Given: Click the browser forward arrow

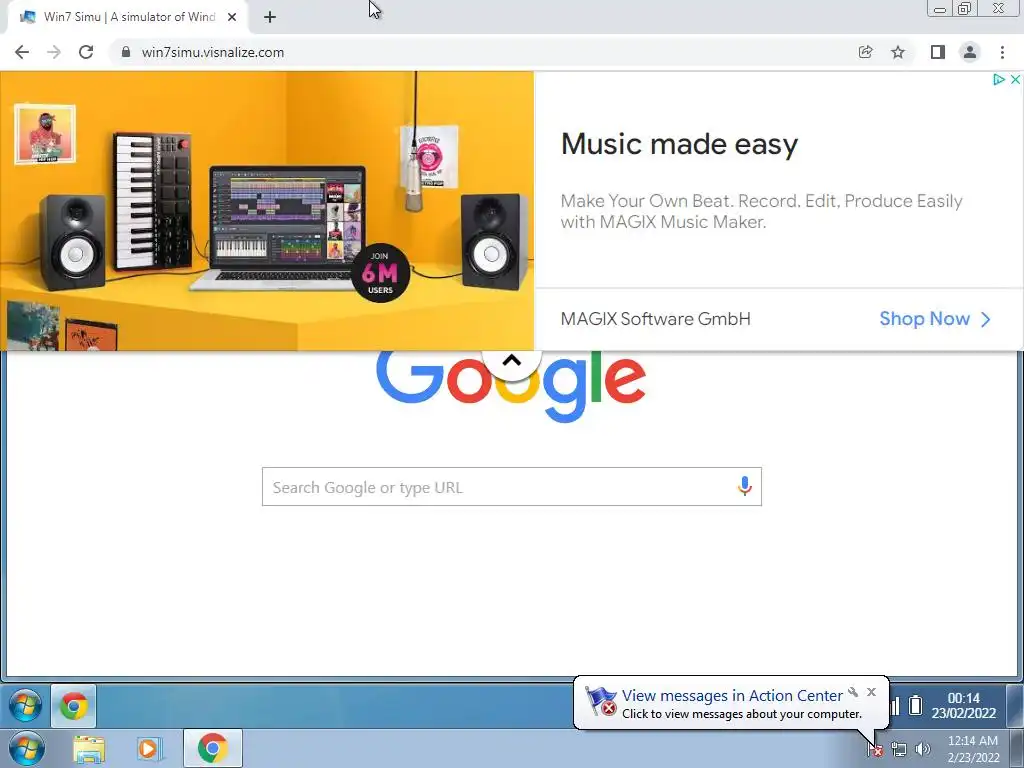Looking at the screenshot, I should point(54,52).
